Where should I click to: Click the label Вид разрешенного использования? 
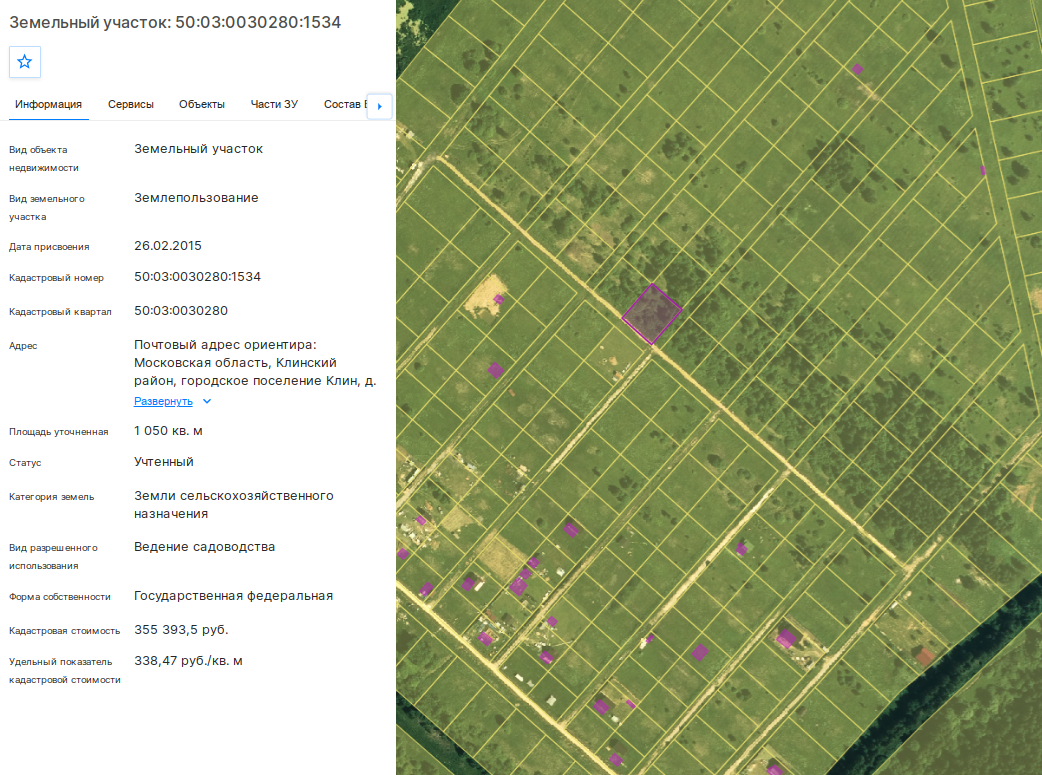pos(53,557)
